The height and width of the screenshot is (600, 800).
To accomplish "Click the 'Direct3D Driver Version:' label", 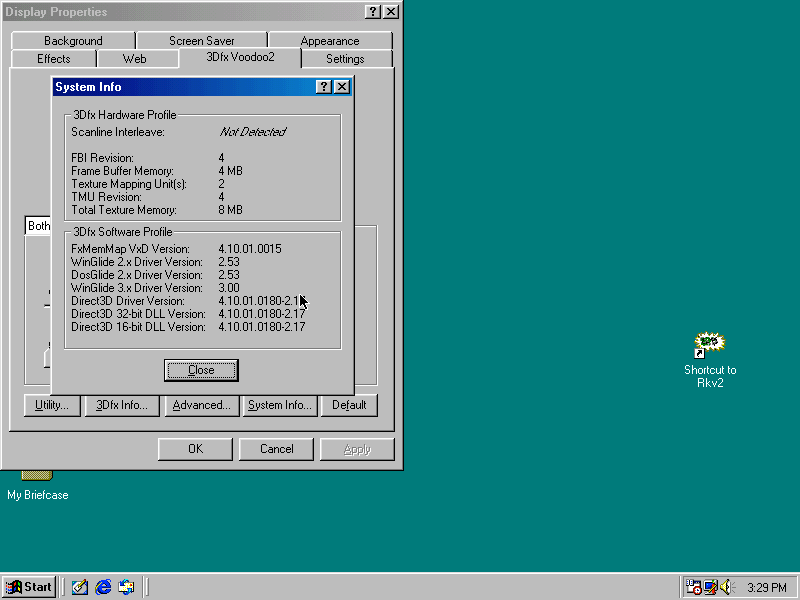I will [128, 301].
